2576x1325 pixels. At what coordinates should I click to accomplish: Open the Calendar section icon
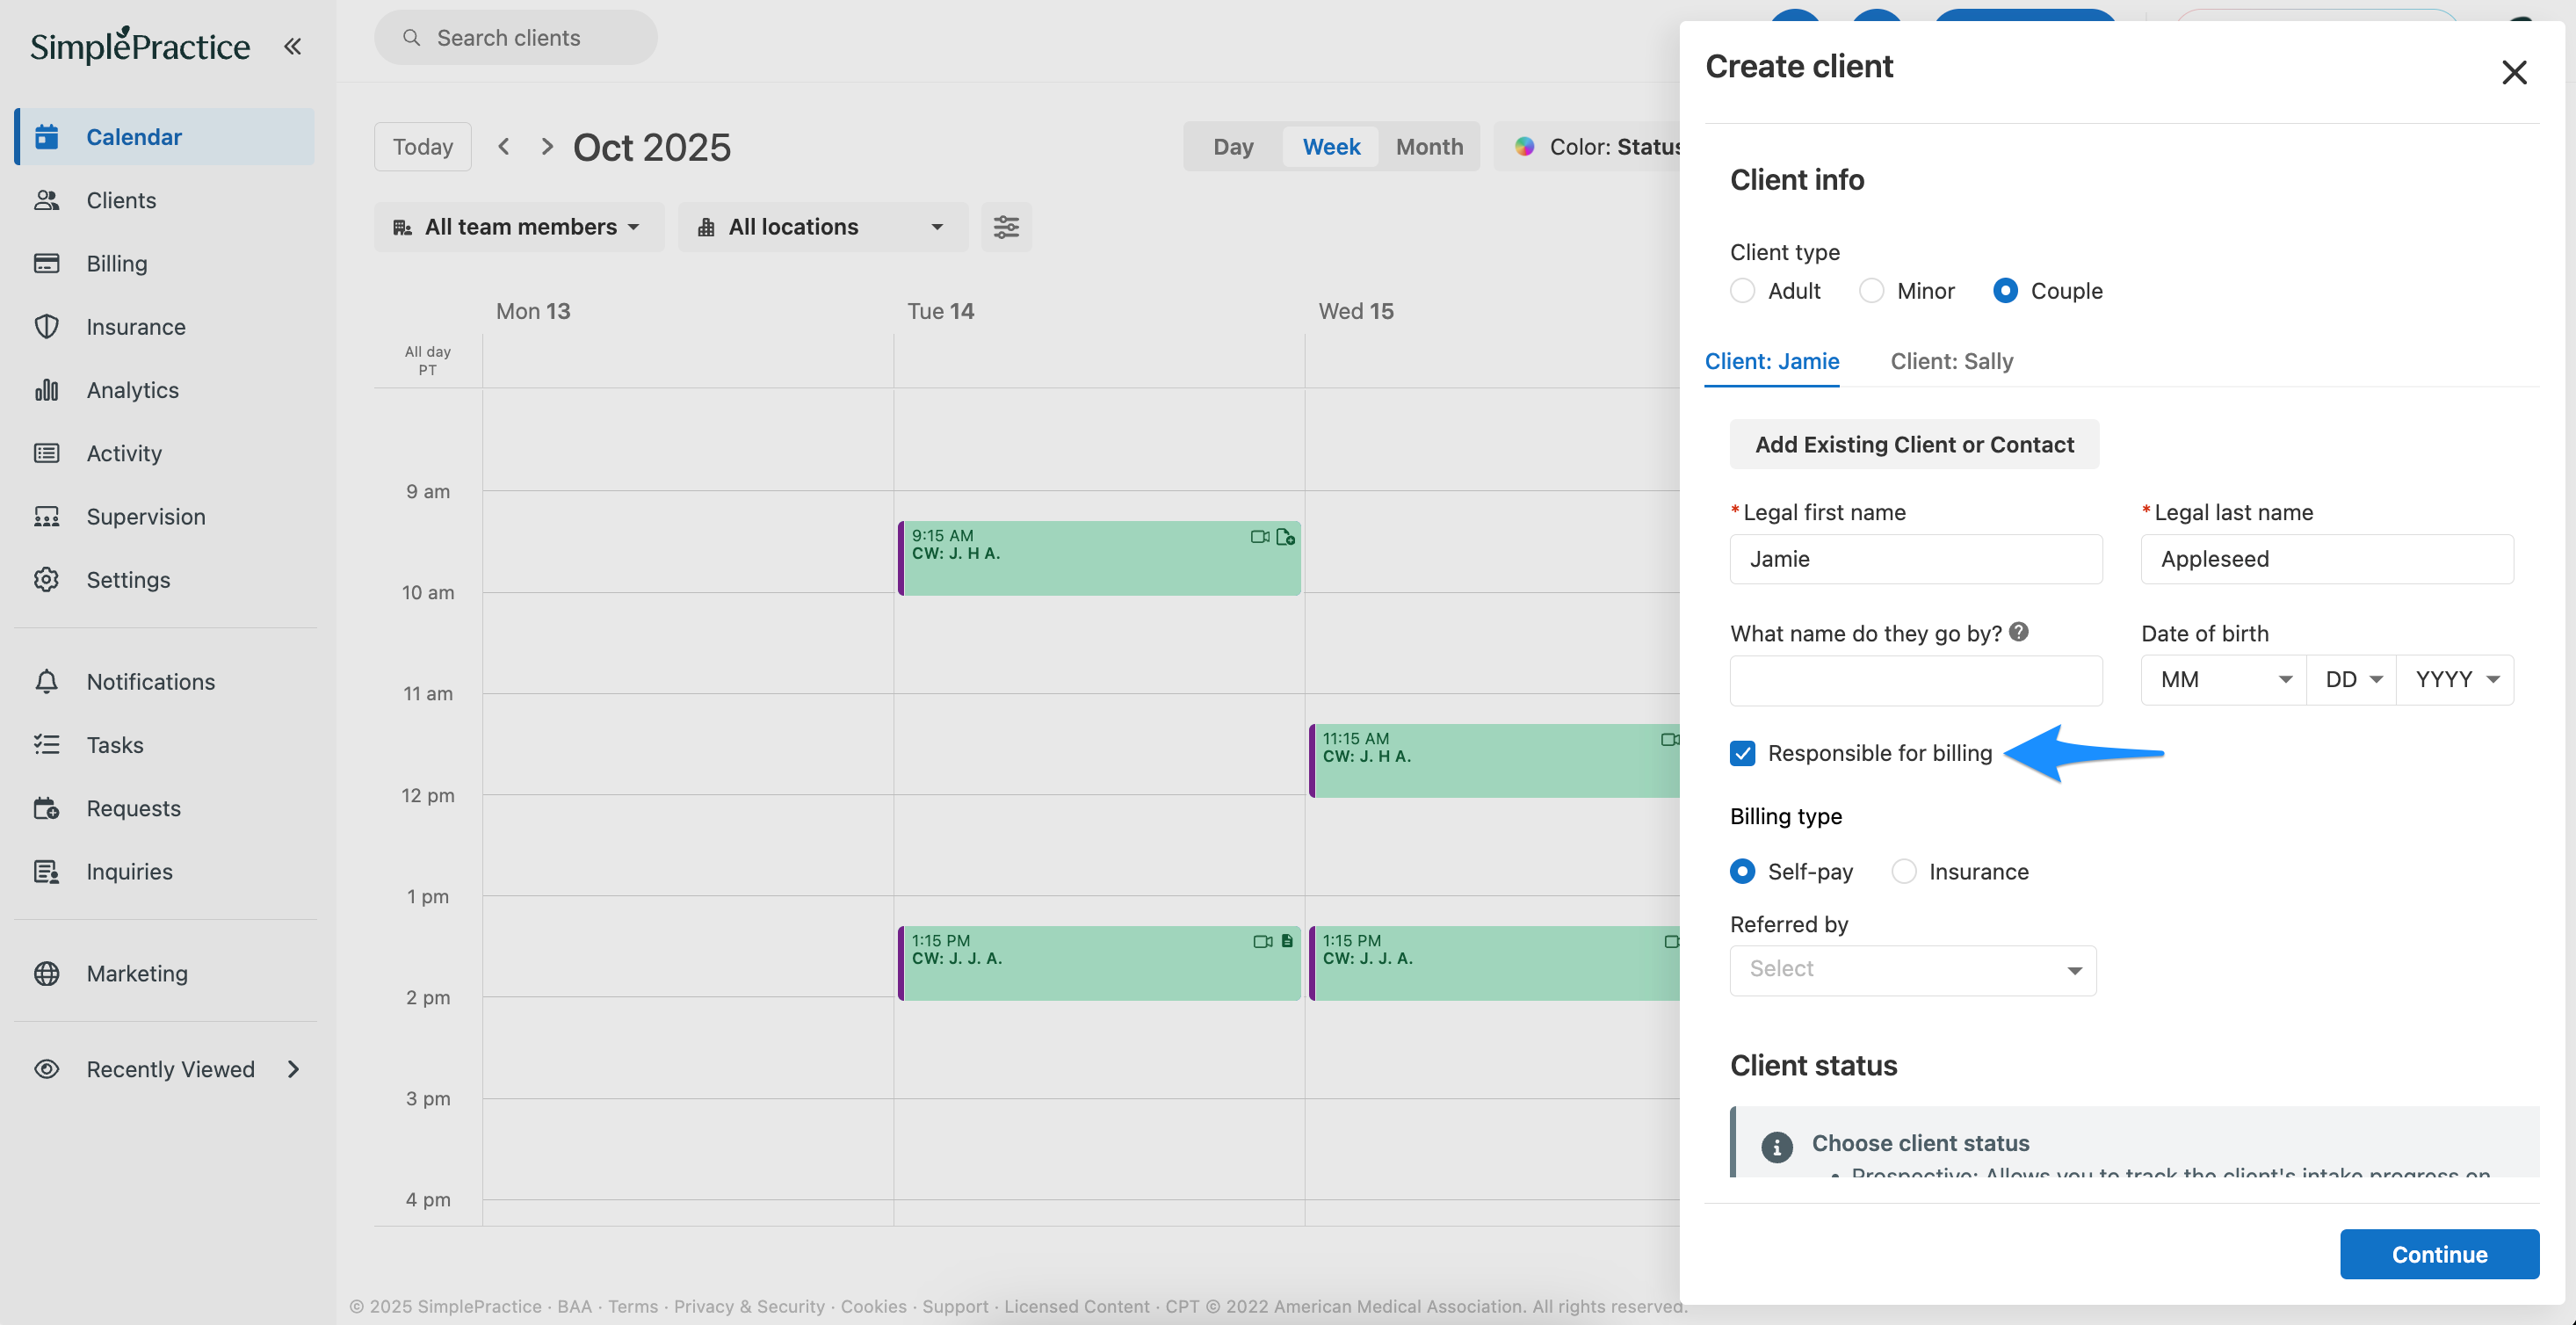pos(46,137)
